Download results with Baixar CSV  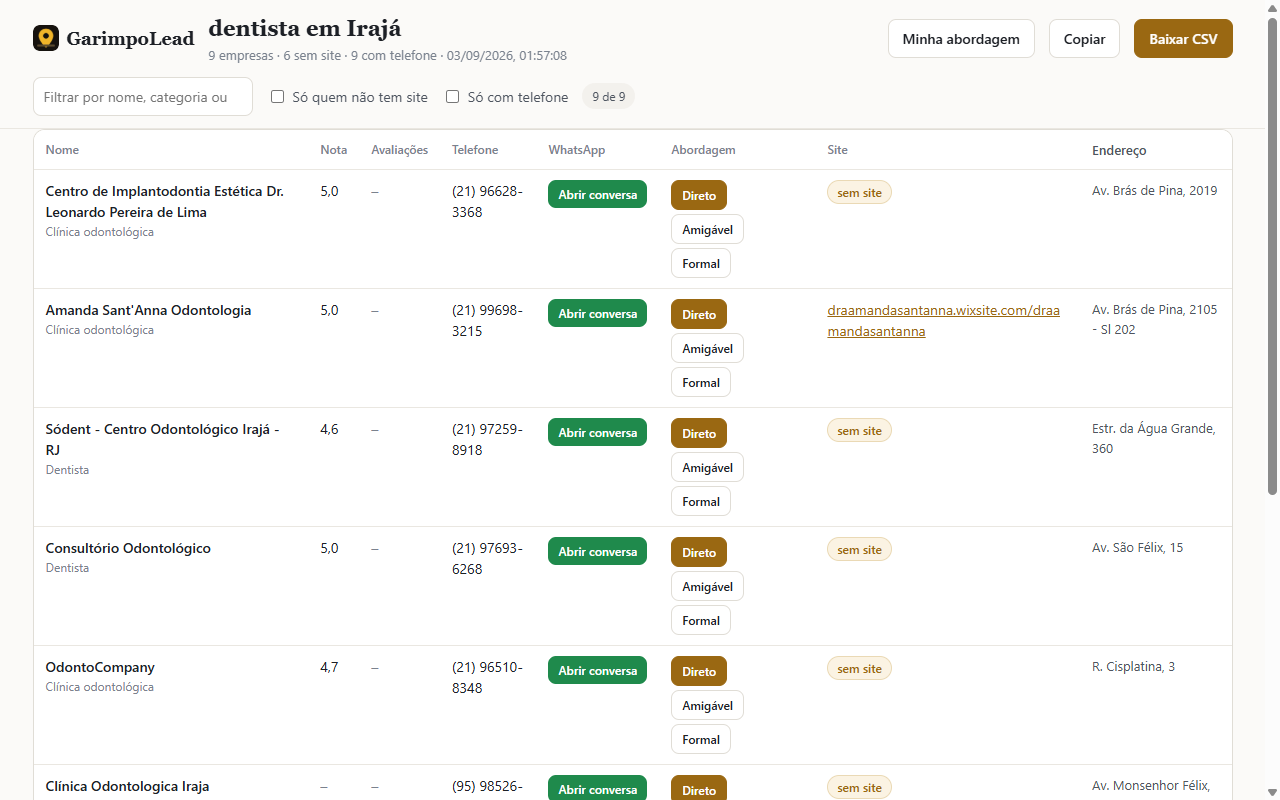coord(1183,39)
